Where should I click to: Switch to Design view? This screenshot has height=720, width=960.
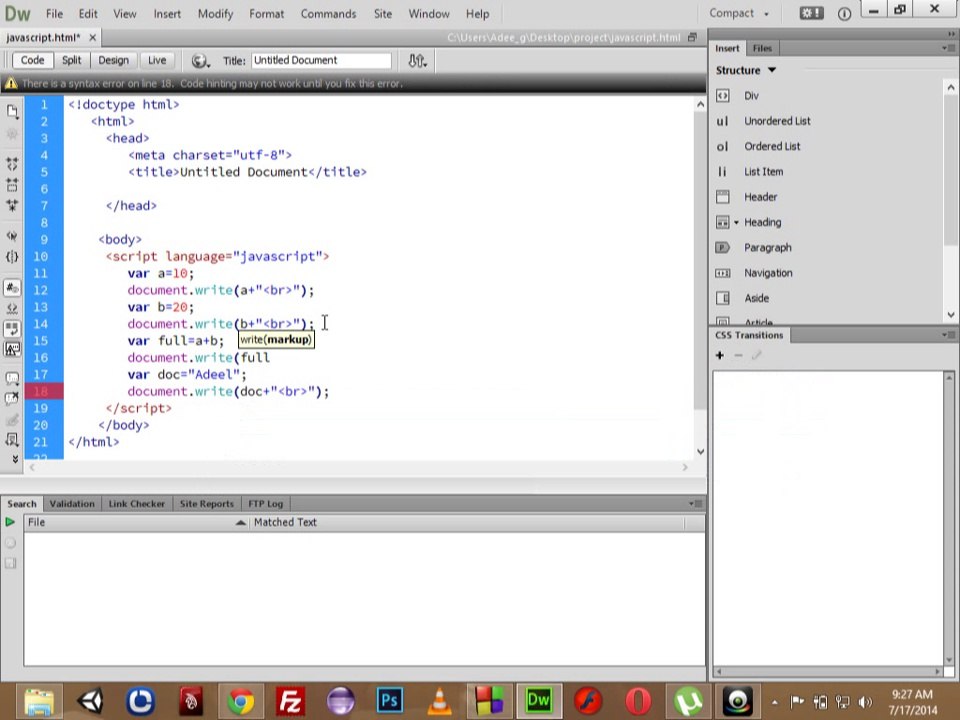[x=114, y=60]
